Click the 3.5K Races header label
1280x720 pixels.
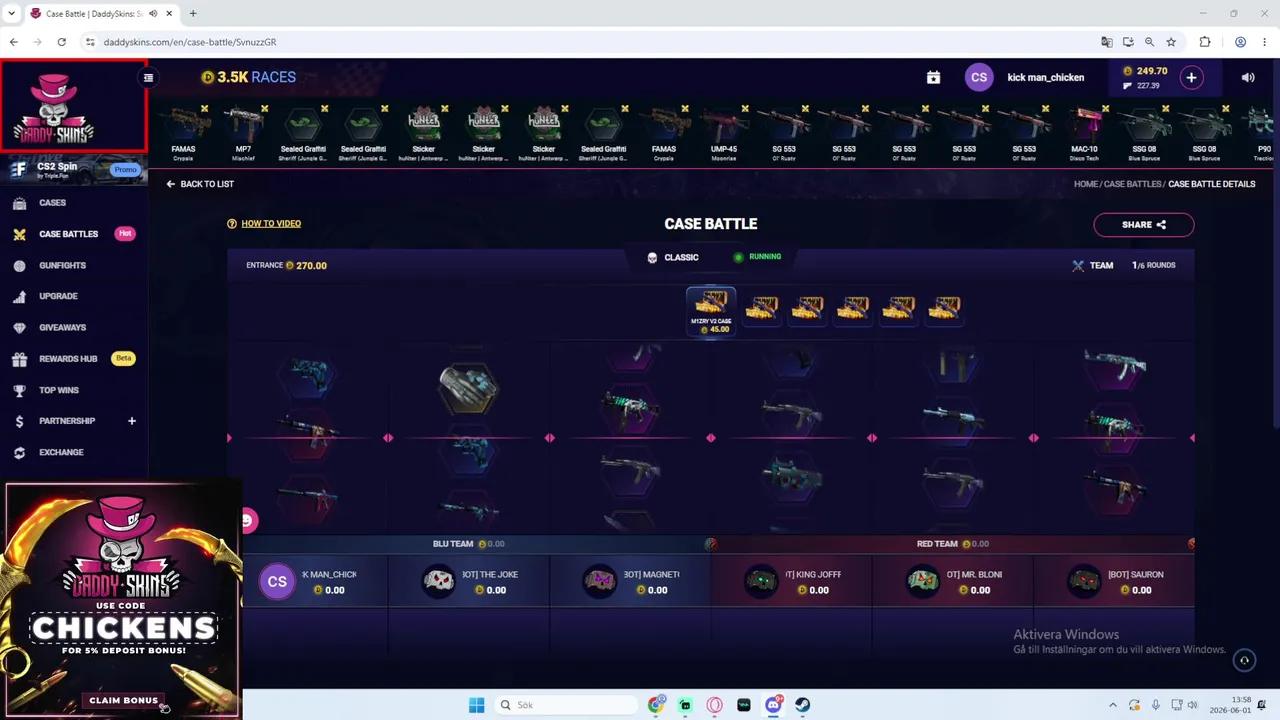click(249, 77)
